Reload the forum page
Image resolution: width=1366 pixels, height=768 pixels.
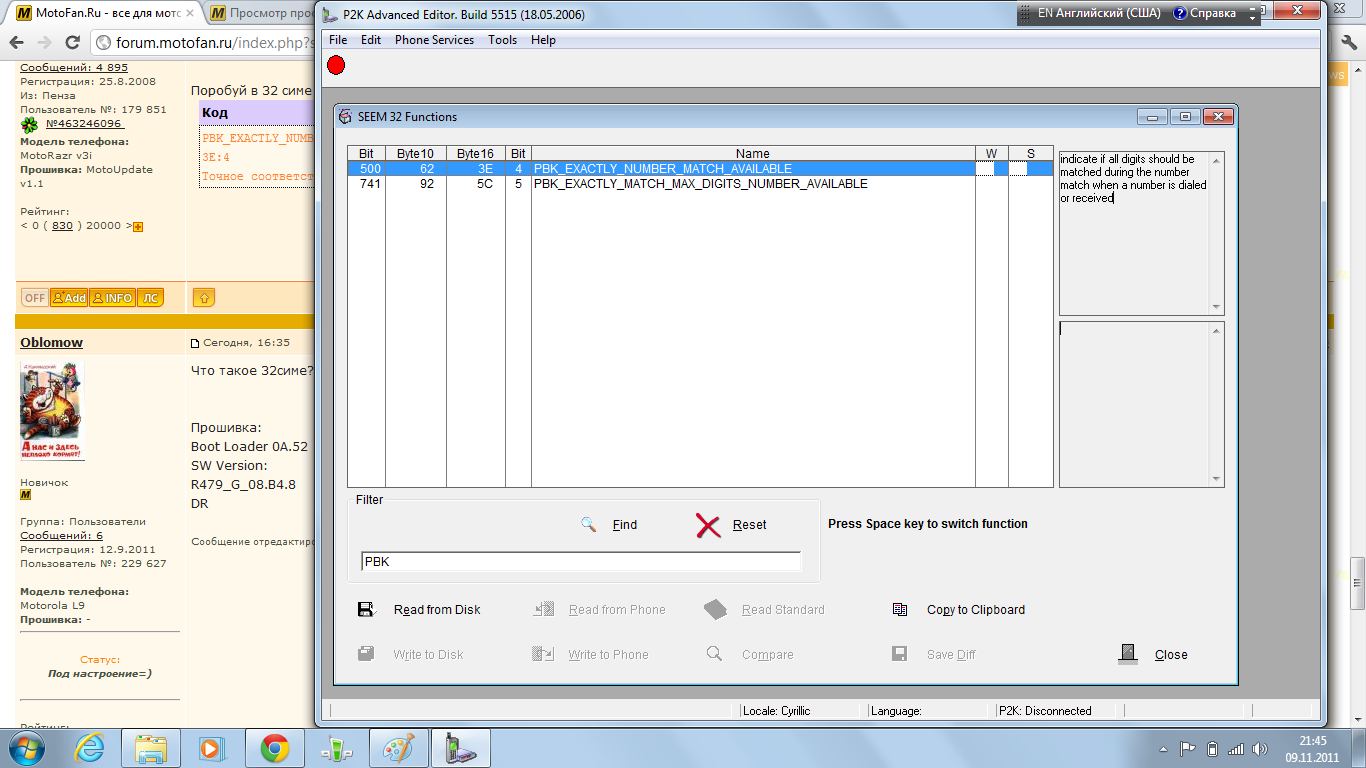click(72, 43)
